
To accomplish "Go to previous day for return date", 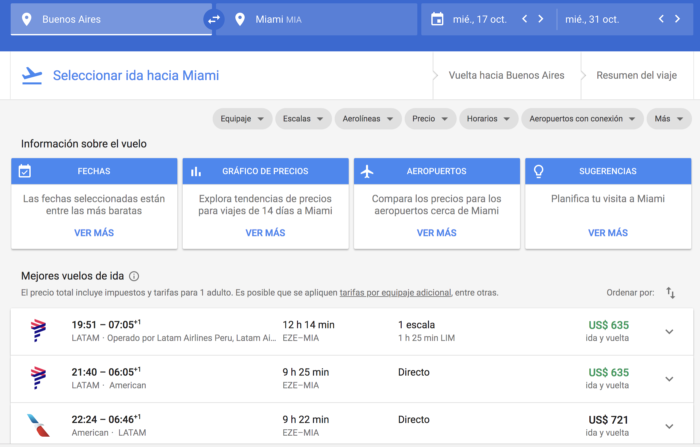I will [x=661, y=19].
